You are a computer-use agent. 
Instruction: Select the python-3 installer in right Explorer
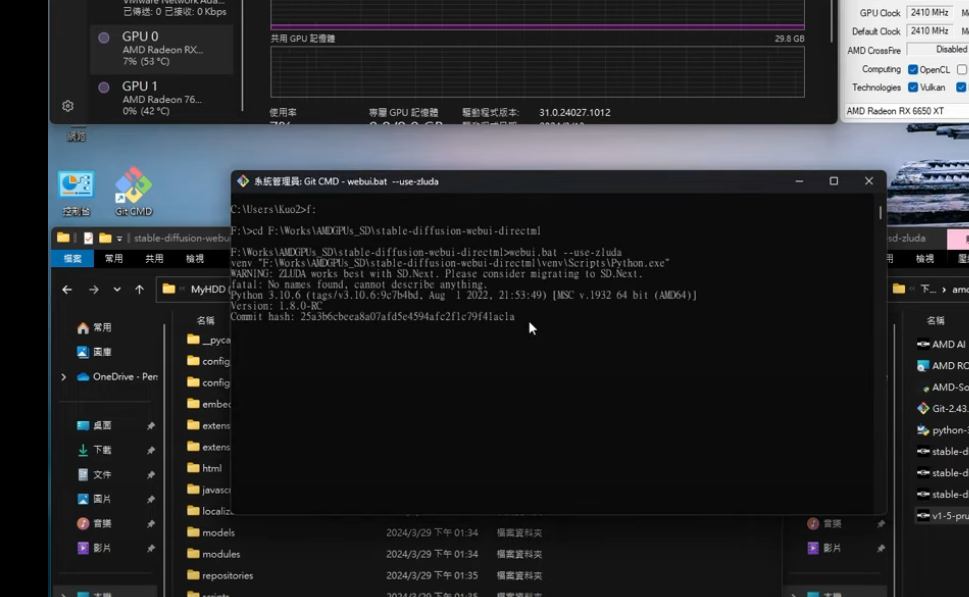[x=942, y=430]
